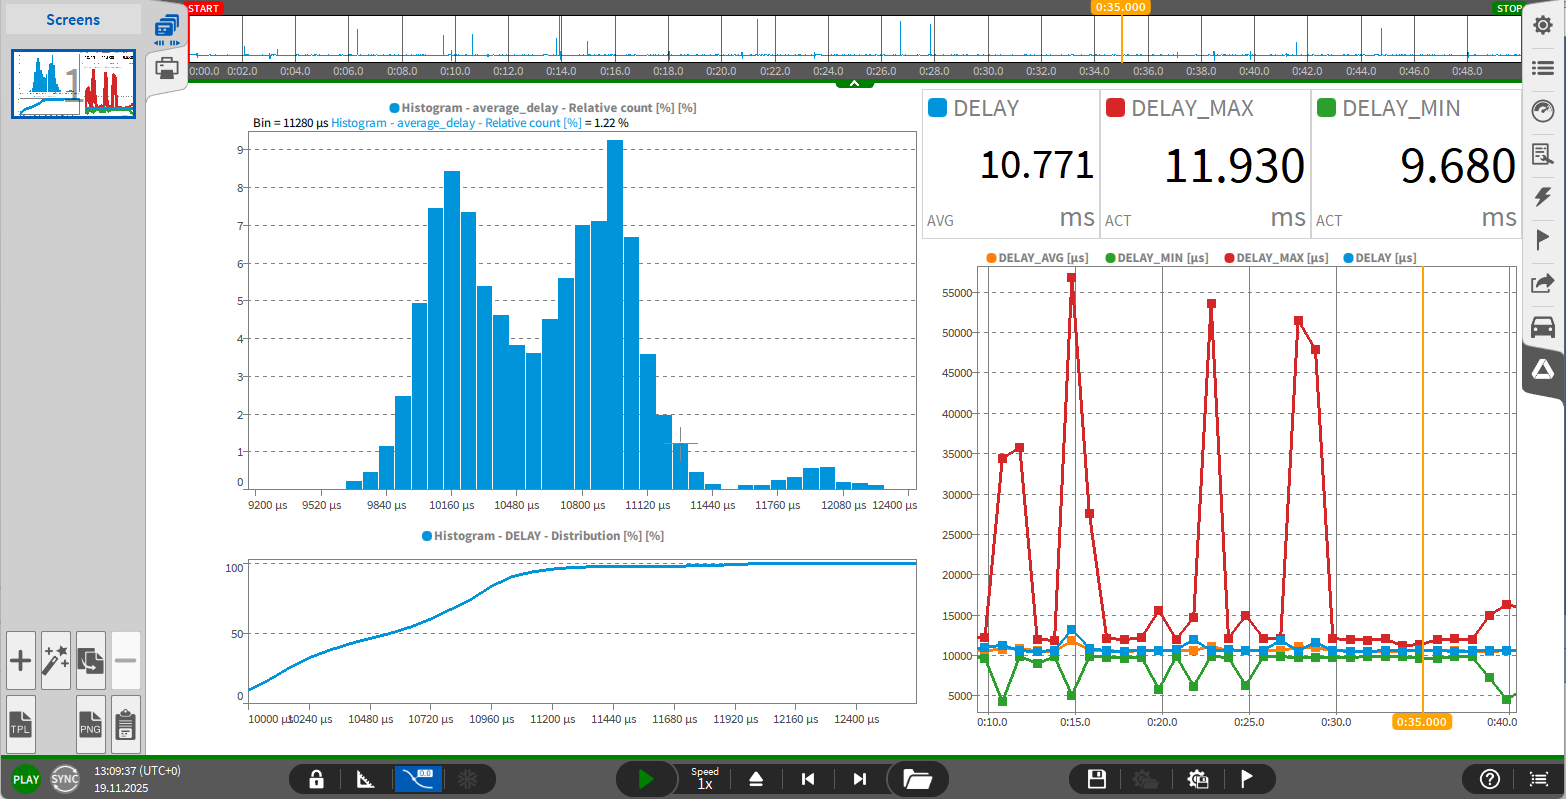Image resolution: width=1566 pixels, height=799 pixels.
Task: Open the printer report view tab
Action: coord(167,68)
